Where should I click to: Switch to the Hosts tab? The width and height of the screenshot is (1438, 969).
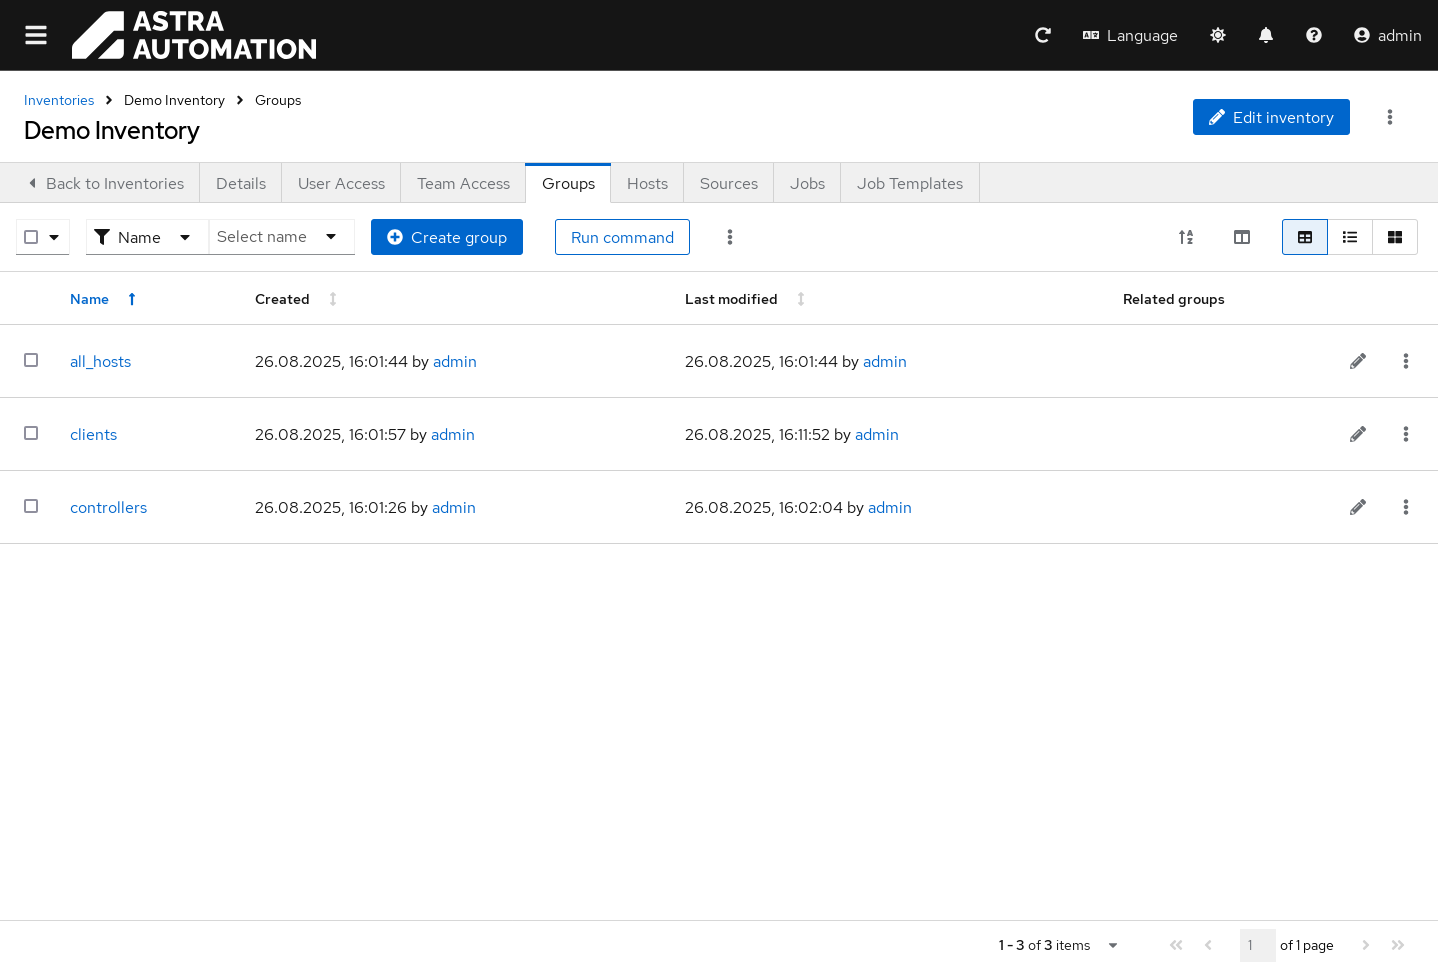click(647, 183)
